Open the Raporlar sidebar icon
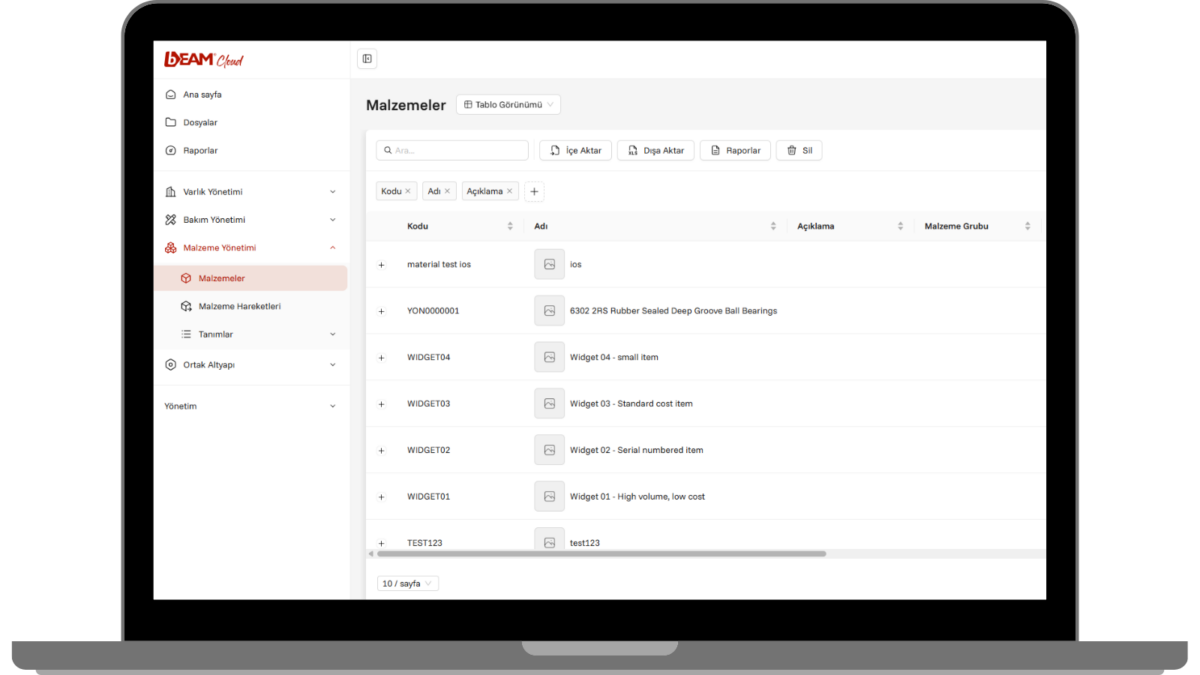Image resolution: width=1200 pixels, height=675 pixels. coord(170,150)
